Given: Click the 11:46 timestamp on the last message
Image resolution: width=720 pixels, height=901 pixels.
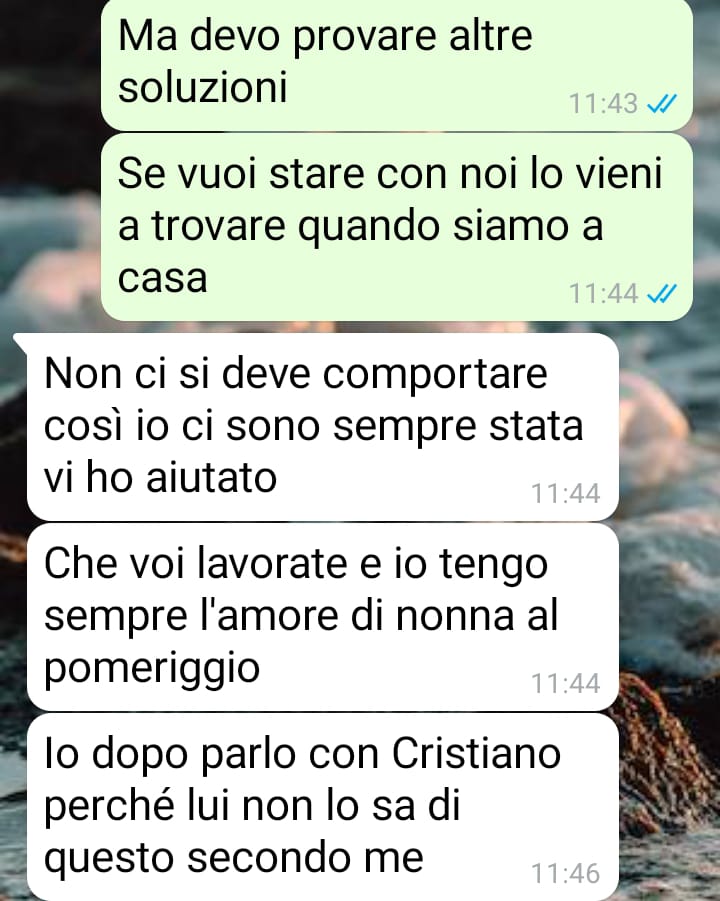Looking at the screenshot, I should pyautogui.click(x=565, y=873).
